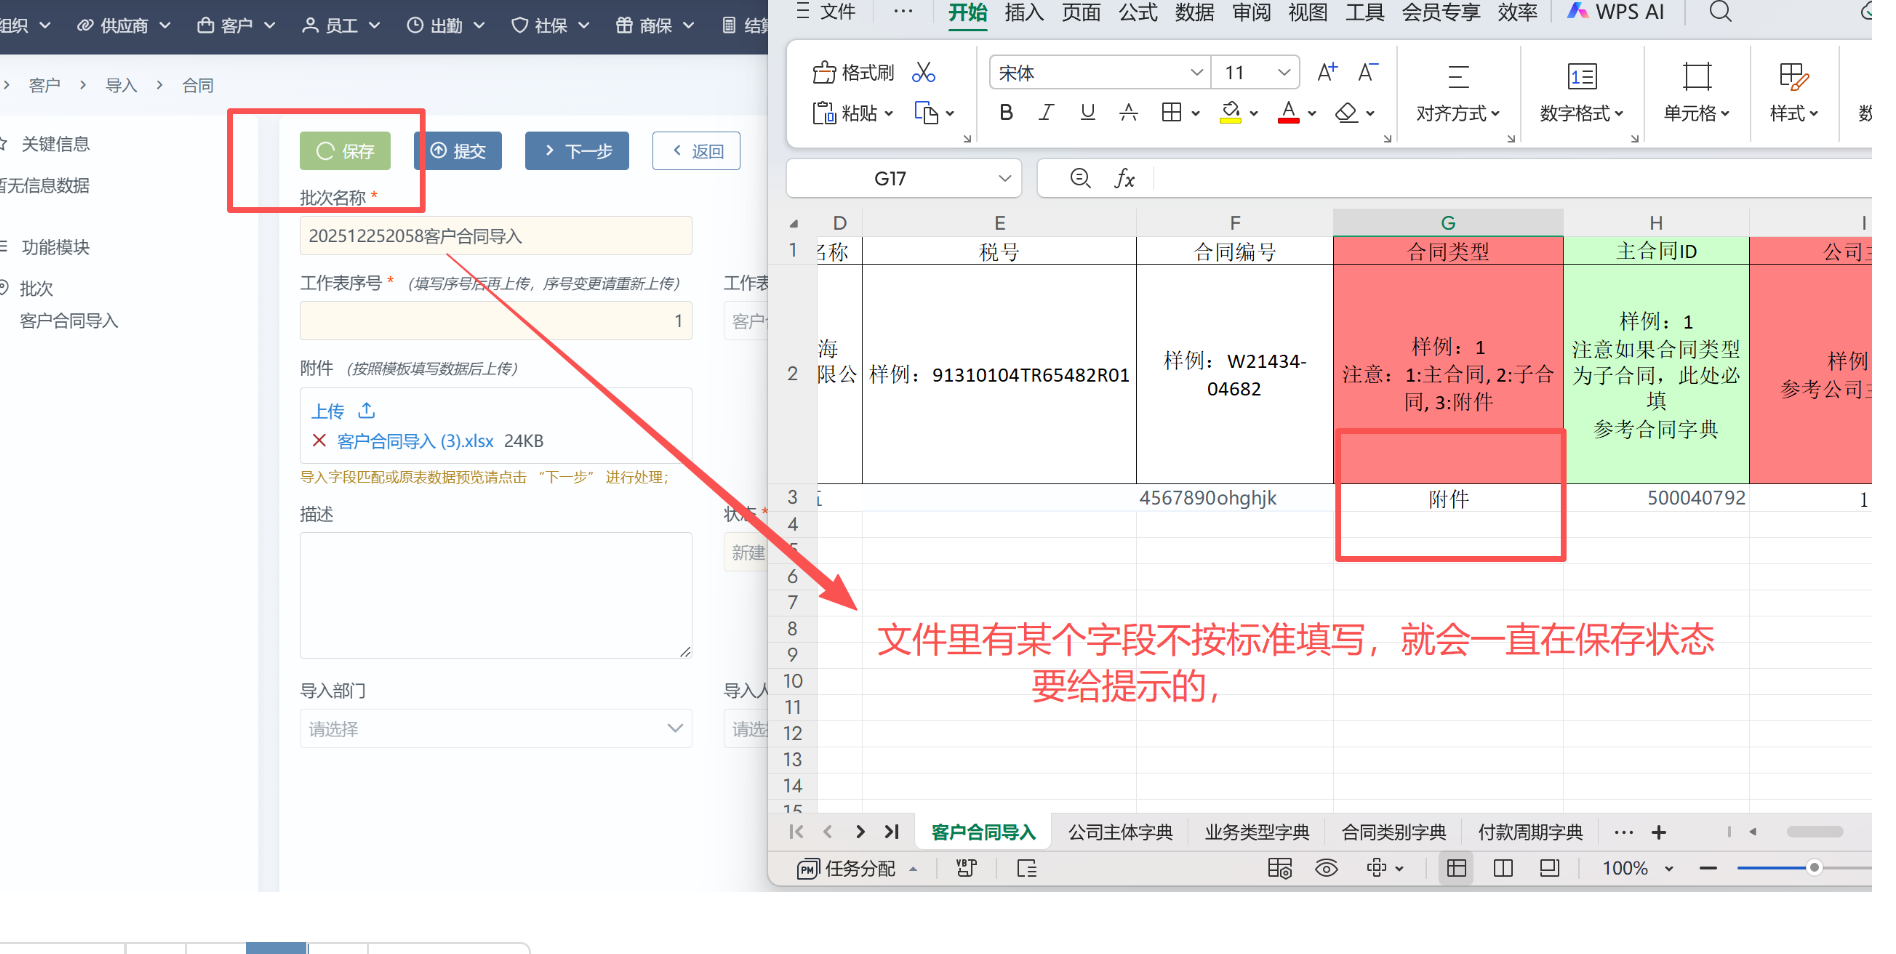1896x954 pixels.
Task: Click the fx insert function icon
Action: pyautogui.click(x=1124, y=179)
